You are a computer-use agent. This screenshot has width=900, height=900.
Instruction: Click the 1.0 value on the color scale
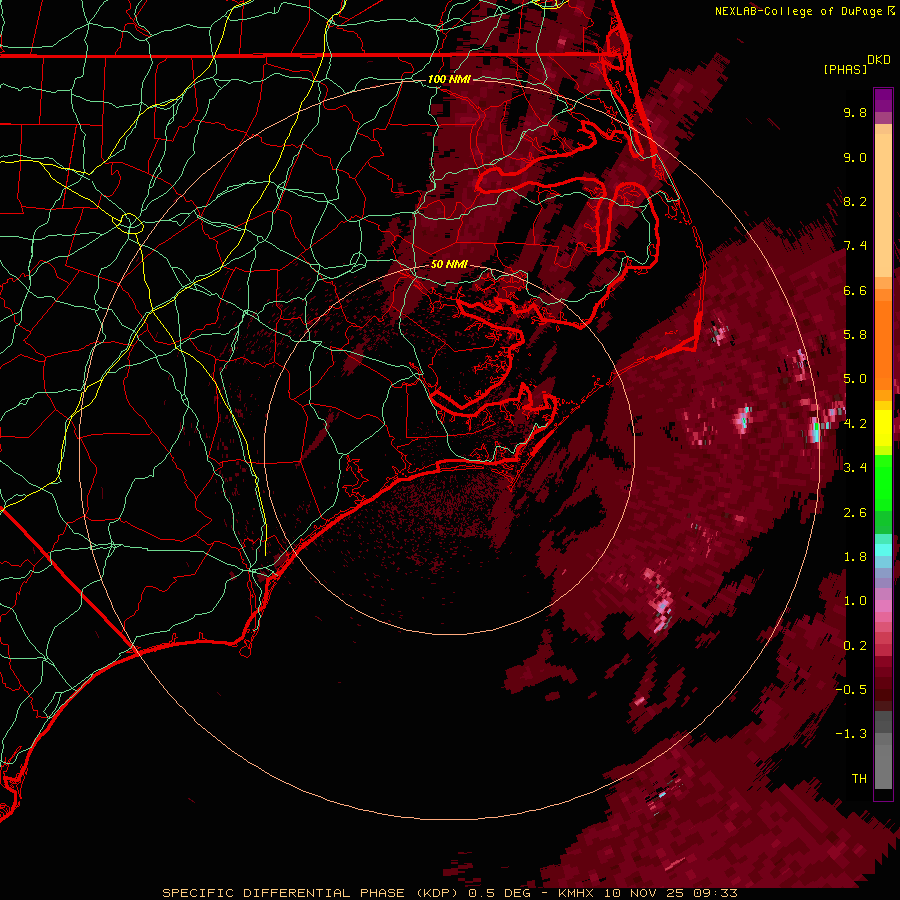[x=855, y=601]
